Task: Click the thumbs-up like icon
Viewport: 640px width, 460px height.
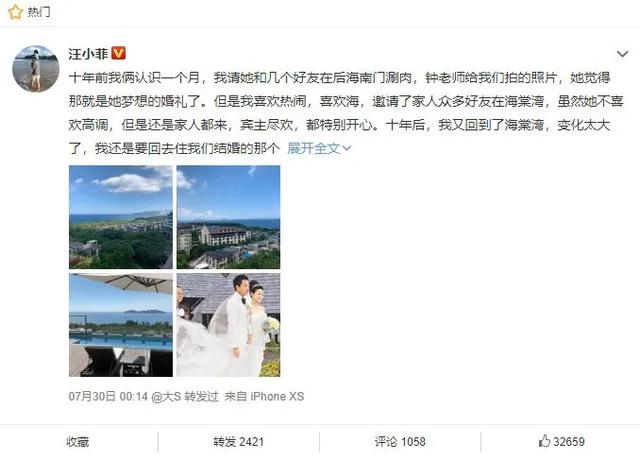Action: (x=544, y=441)
